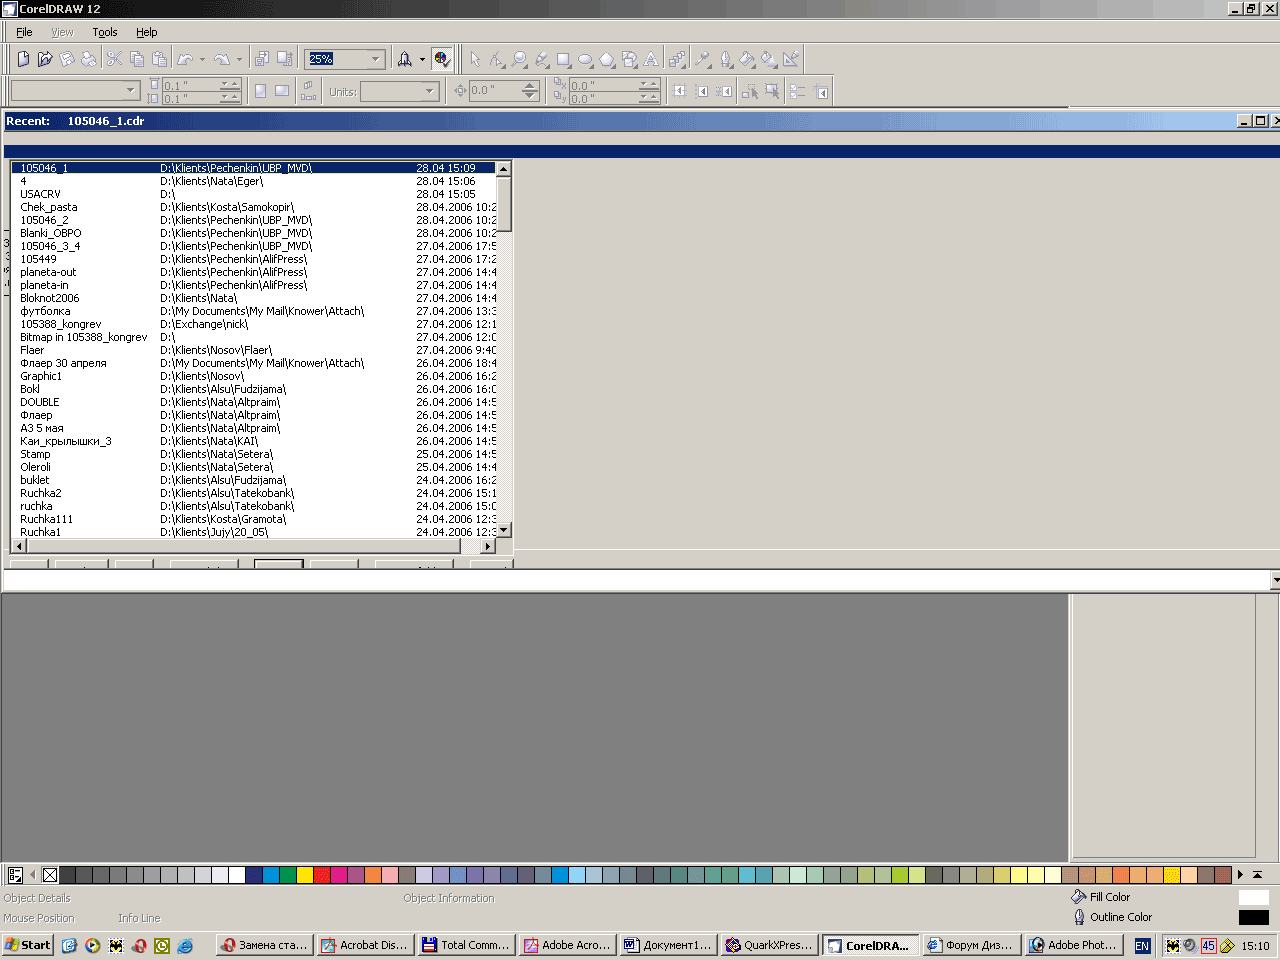Image resolution: width=1280 pixels, height=960 pixels.
Task: Click the Start button
Action: click(28, 945)
